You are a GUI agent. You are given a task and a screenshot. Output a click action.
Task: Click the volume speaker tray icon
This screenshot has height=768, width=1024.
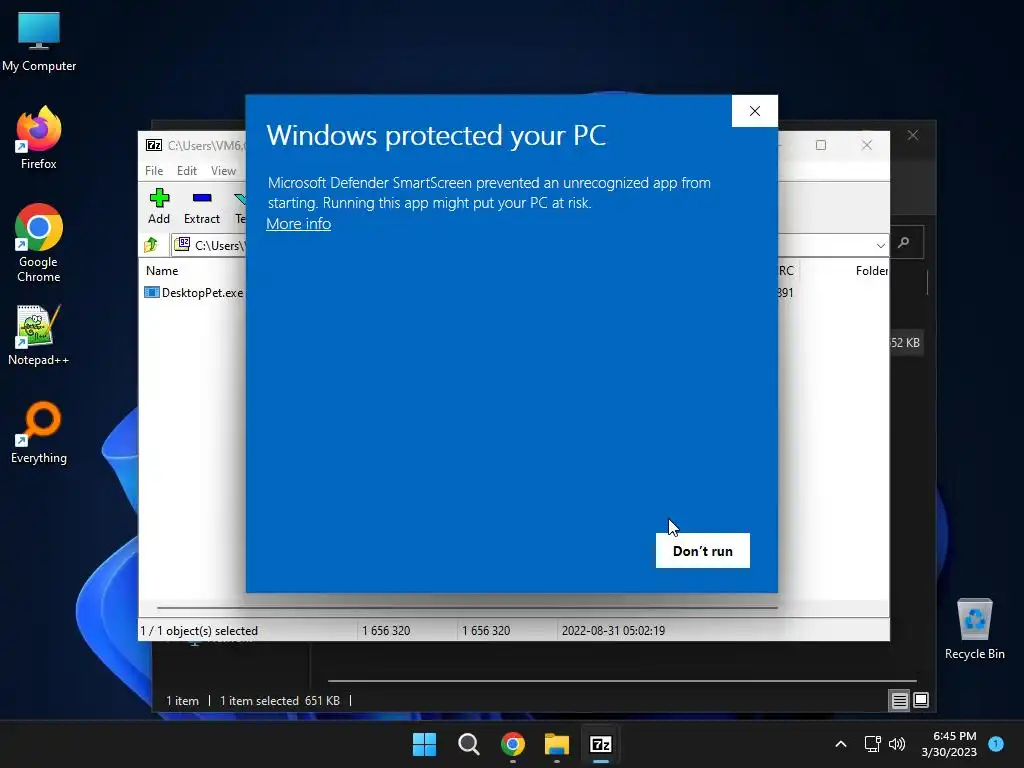click(897, 744)
